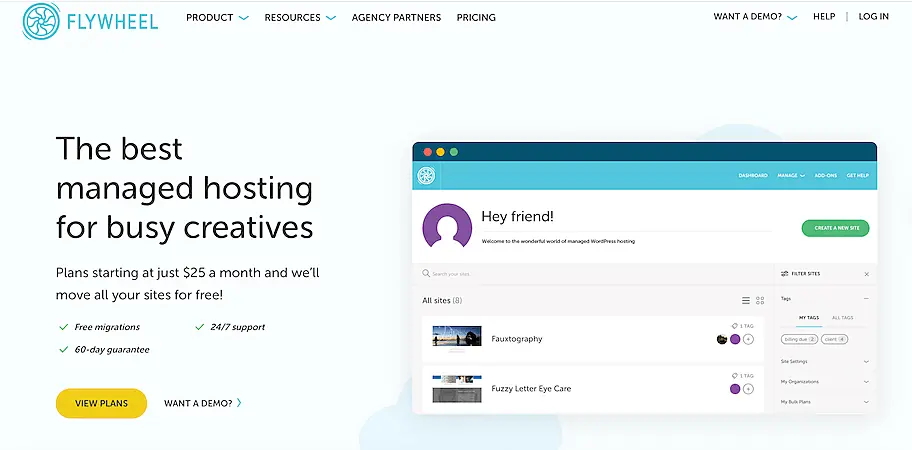The width and height of the screenshot is (912, 450).
Task: Expand the Want a Demo? header dropdown
Action: pyautogui.click(x=755, y=17)
